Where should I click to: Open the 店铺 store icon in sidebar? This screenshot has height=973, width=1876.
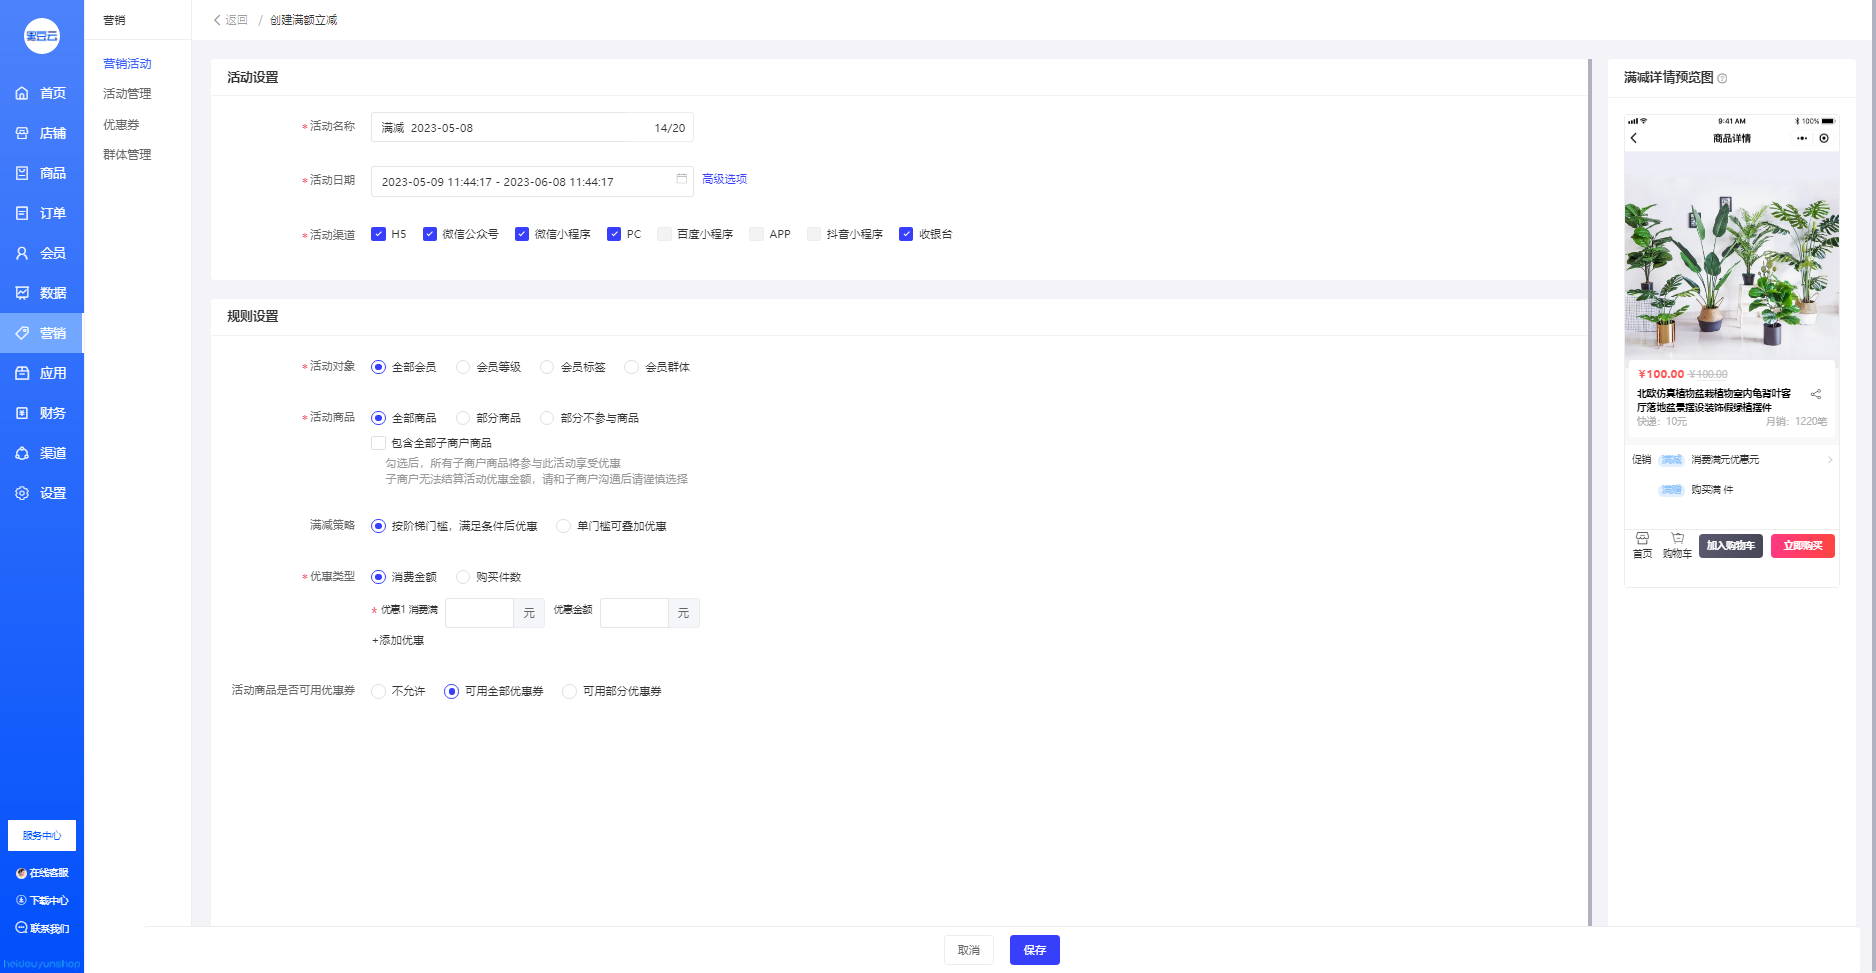point(22,133)
